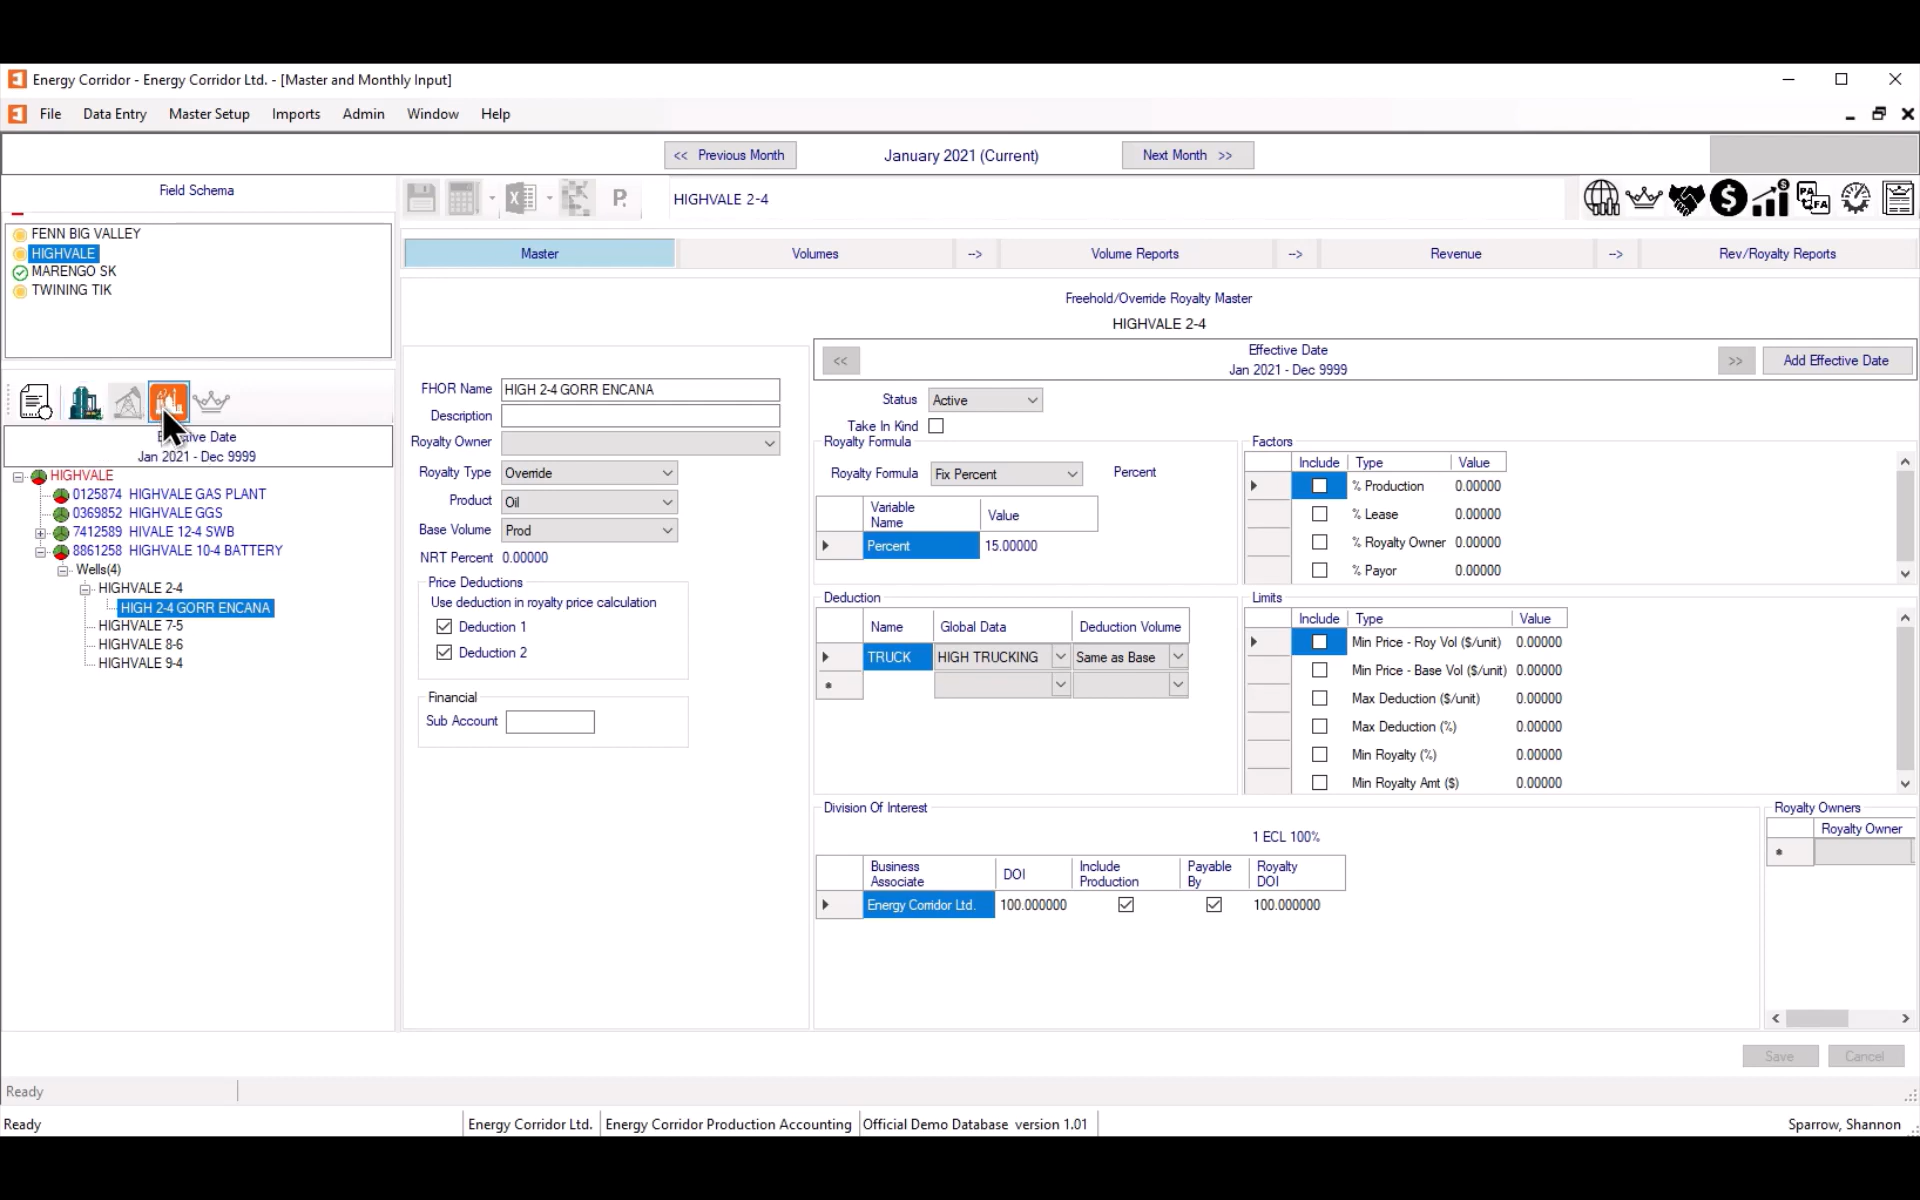Screen dimensions: 1920x1200
Task: Select the teal facility building icon
Action: [84, 402]
